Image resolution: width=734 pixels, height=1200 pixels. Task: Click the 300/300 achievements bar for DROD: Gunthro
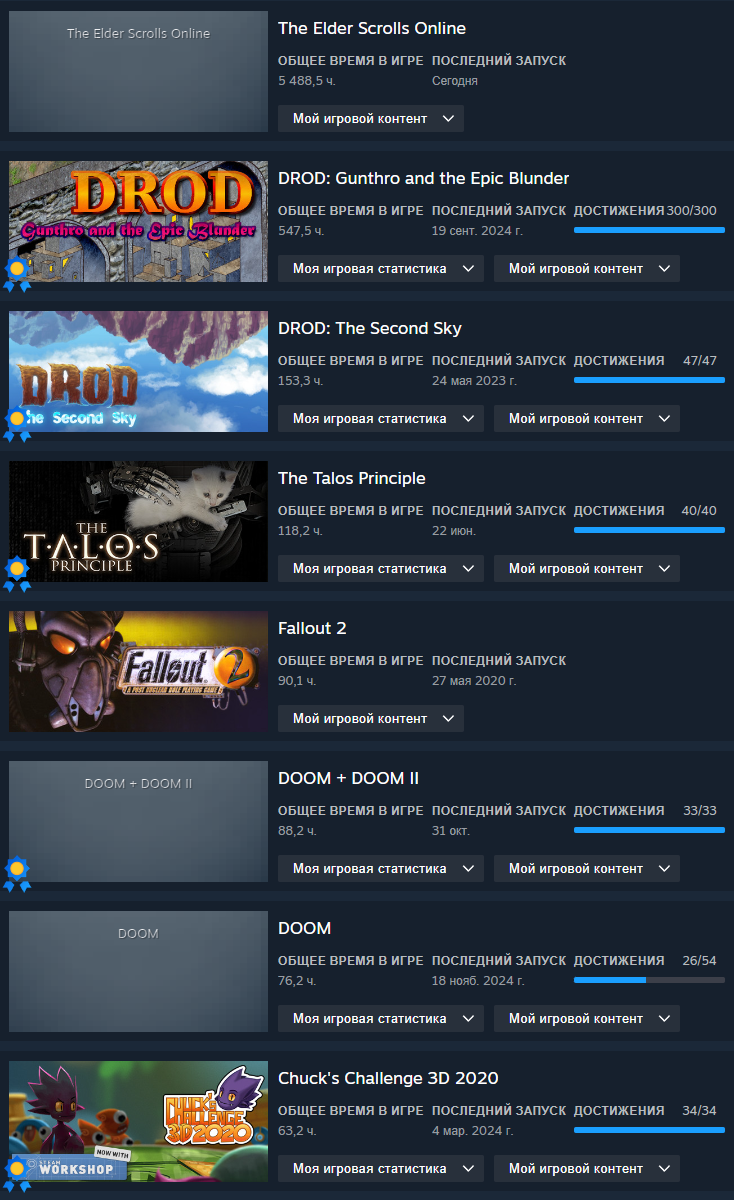point(649,230)
